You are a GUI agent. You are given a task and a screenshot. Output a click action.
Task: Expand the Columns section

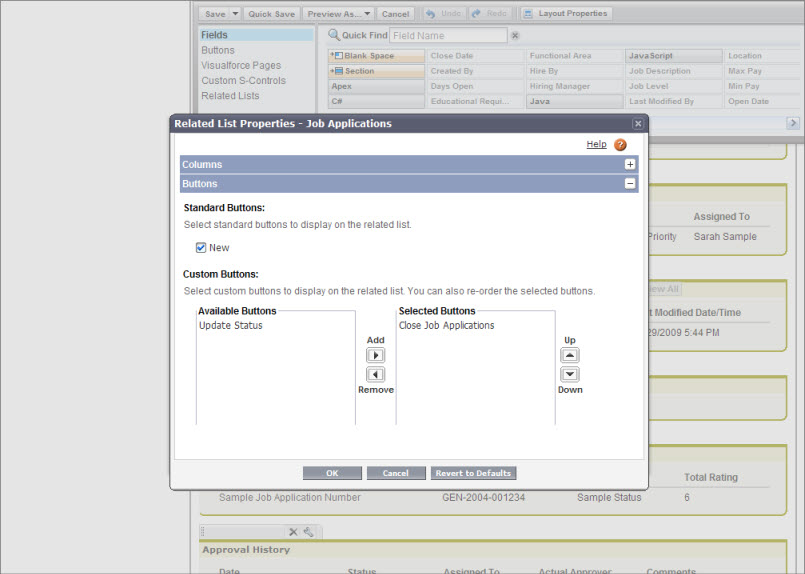coord(630,164)
